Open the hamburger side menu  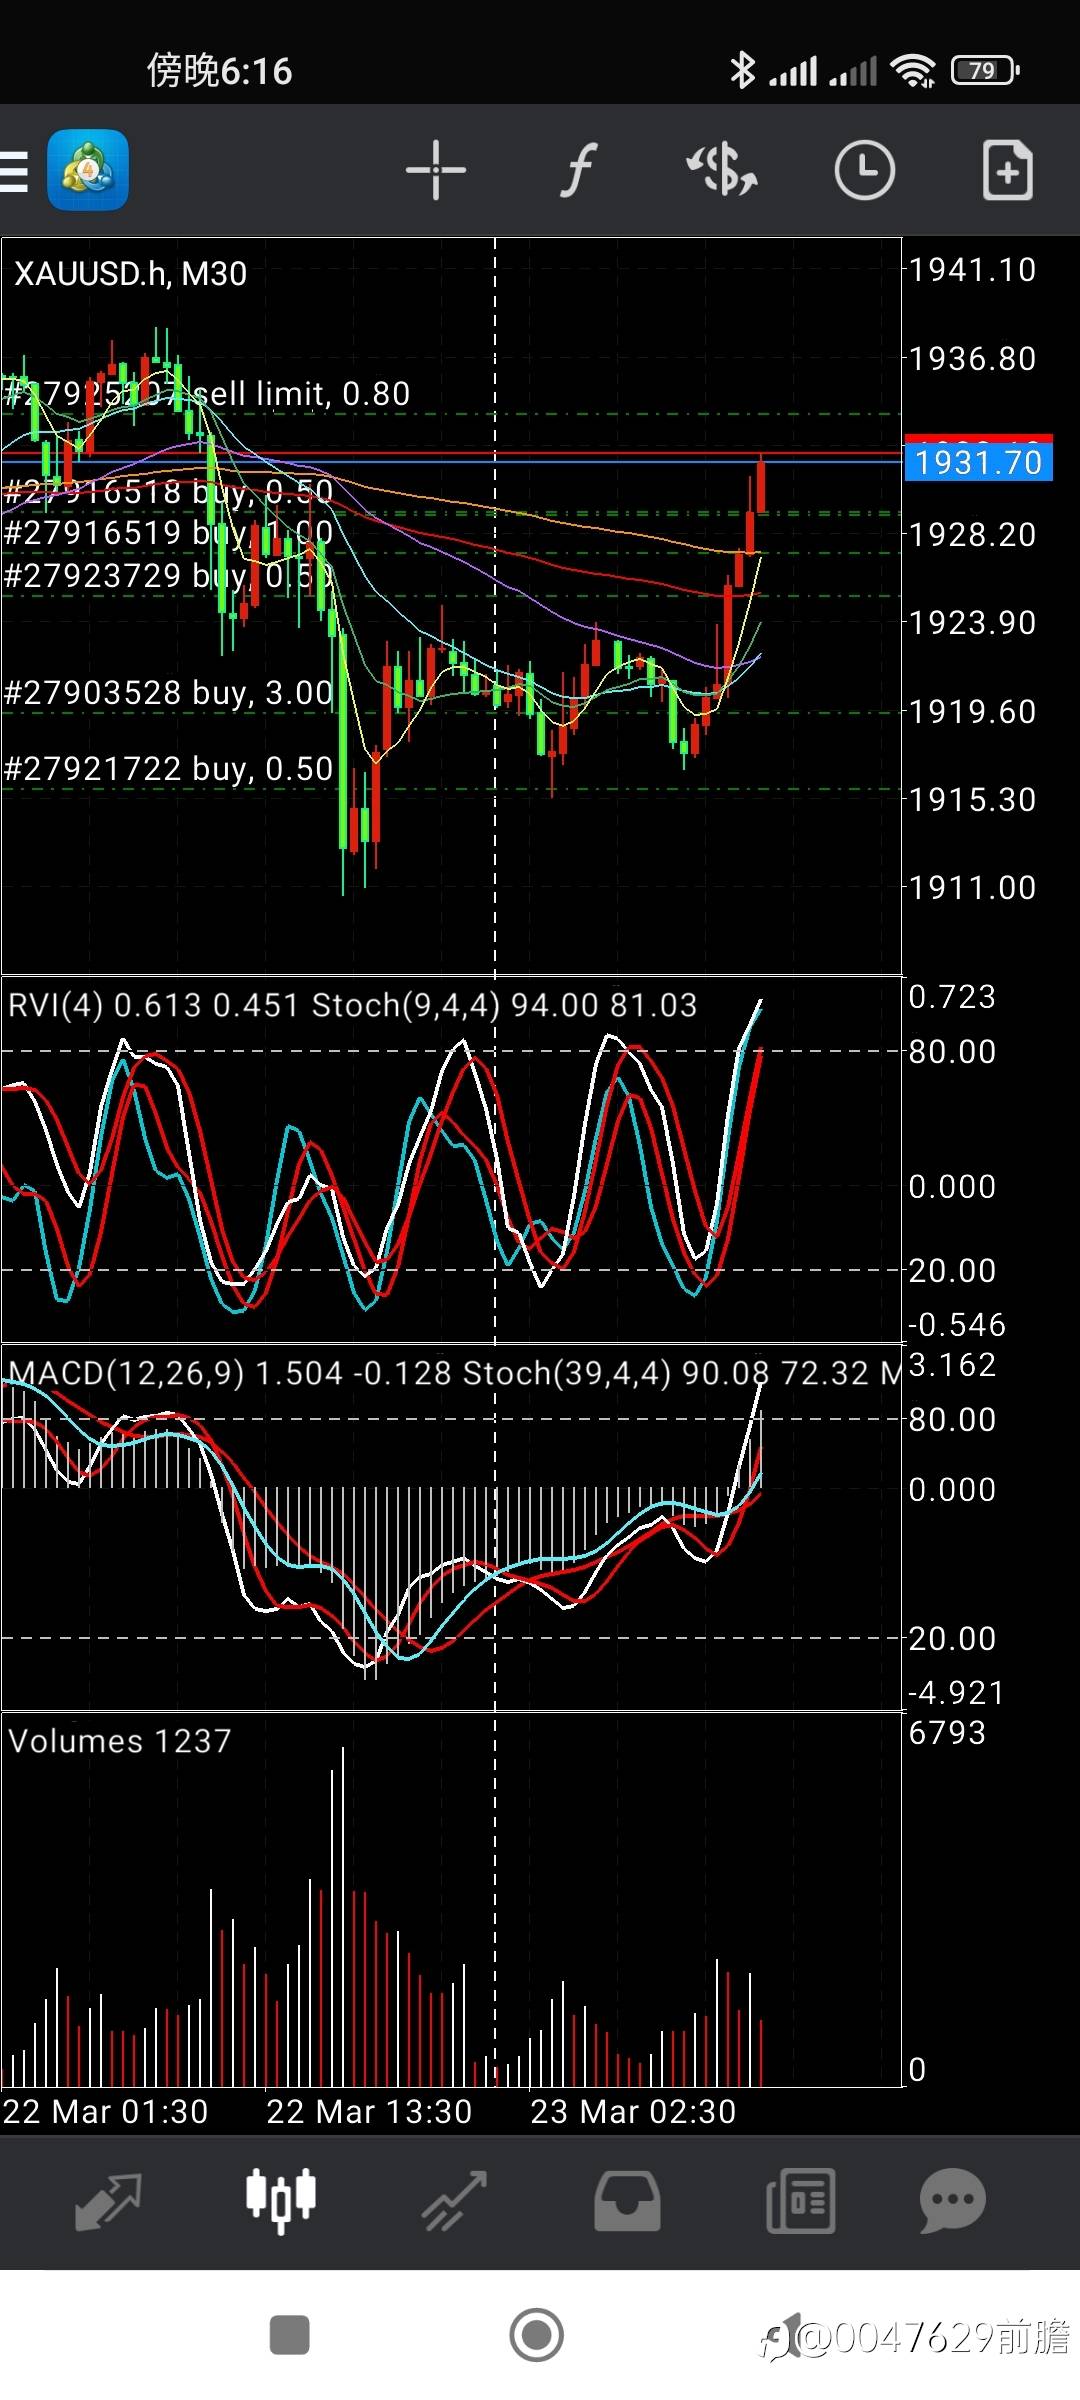click(14, 170)
